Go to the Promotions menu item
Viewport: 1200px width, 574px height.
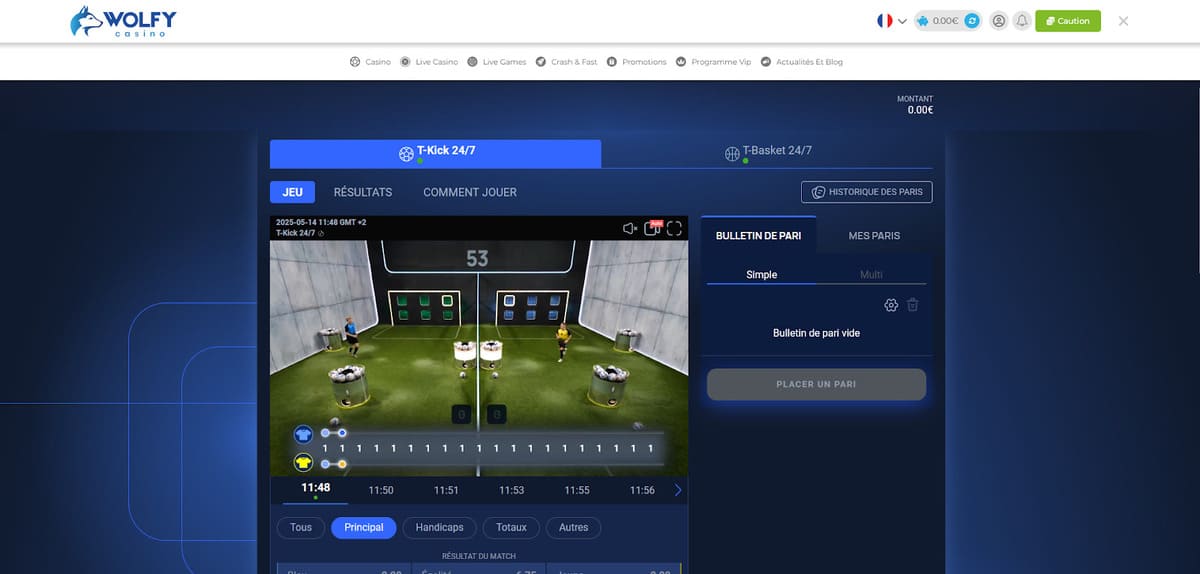coord(636,62)
